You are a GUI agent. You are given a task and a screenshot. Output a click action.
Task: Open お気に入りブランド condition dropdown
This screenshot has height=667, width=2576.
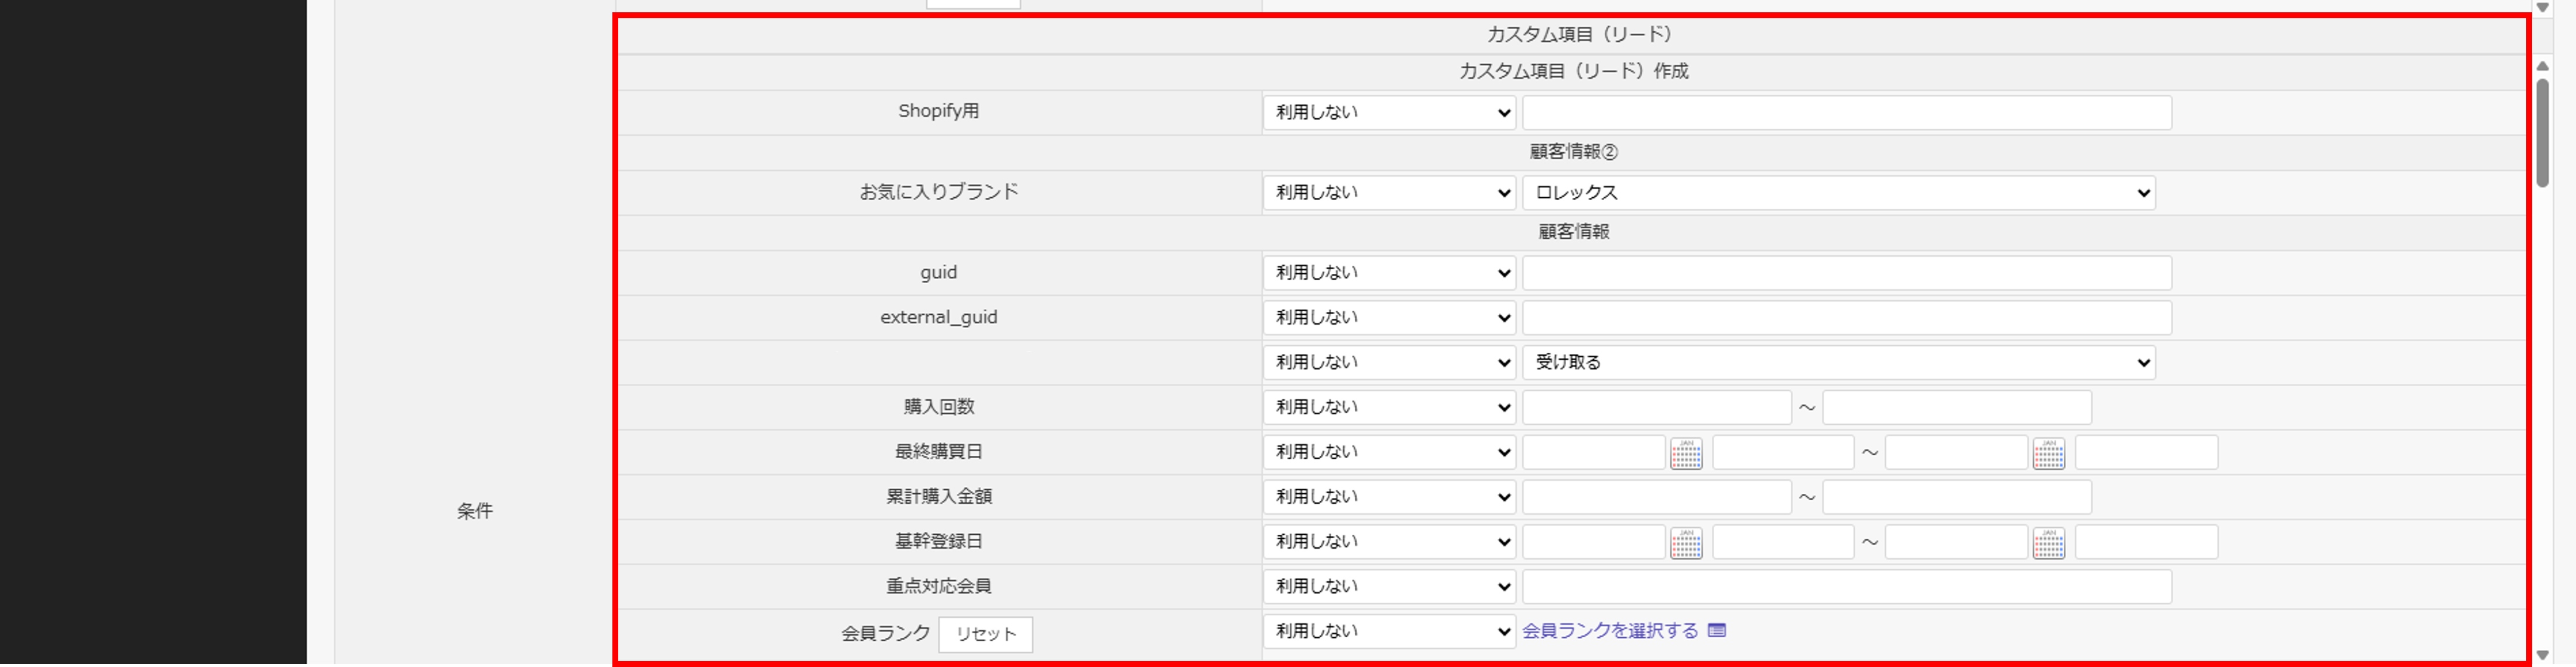click(1388, 193)
